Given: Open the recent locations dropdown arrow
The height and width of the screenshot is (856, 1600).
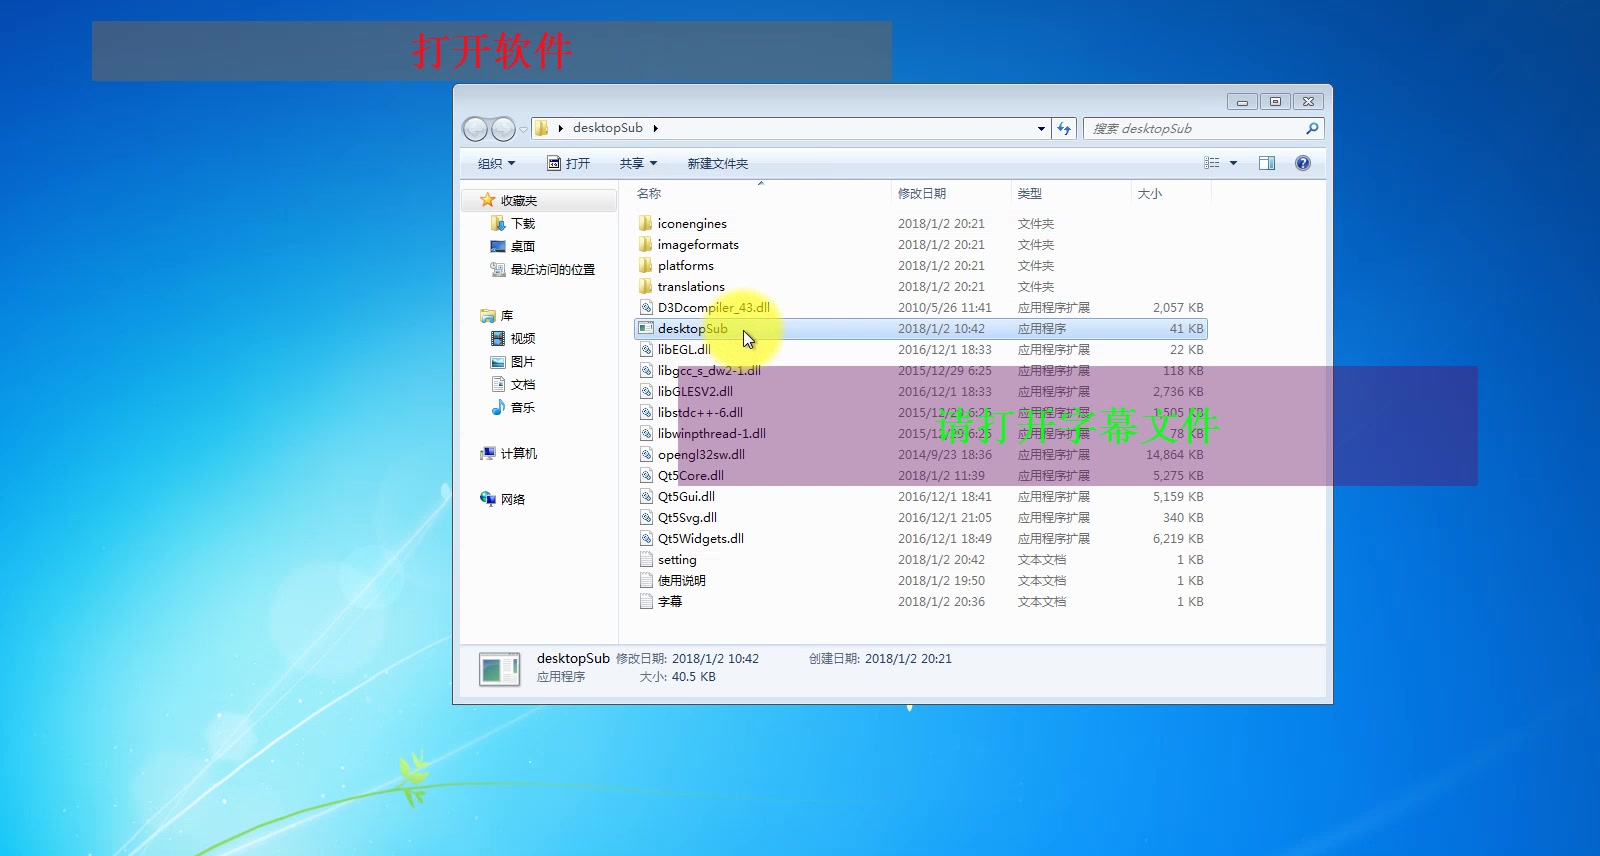Looking at the screenshot, I should pos(523,129).
